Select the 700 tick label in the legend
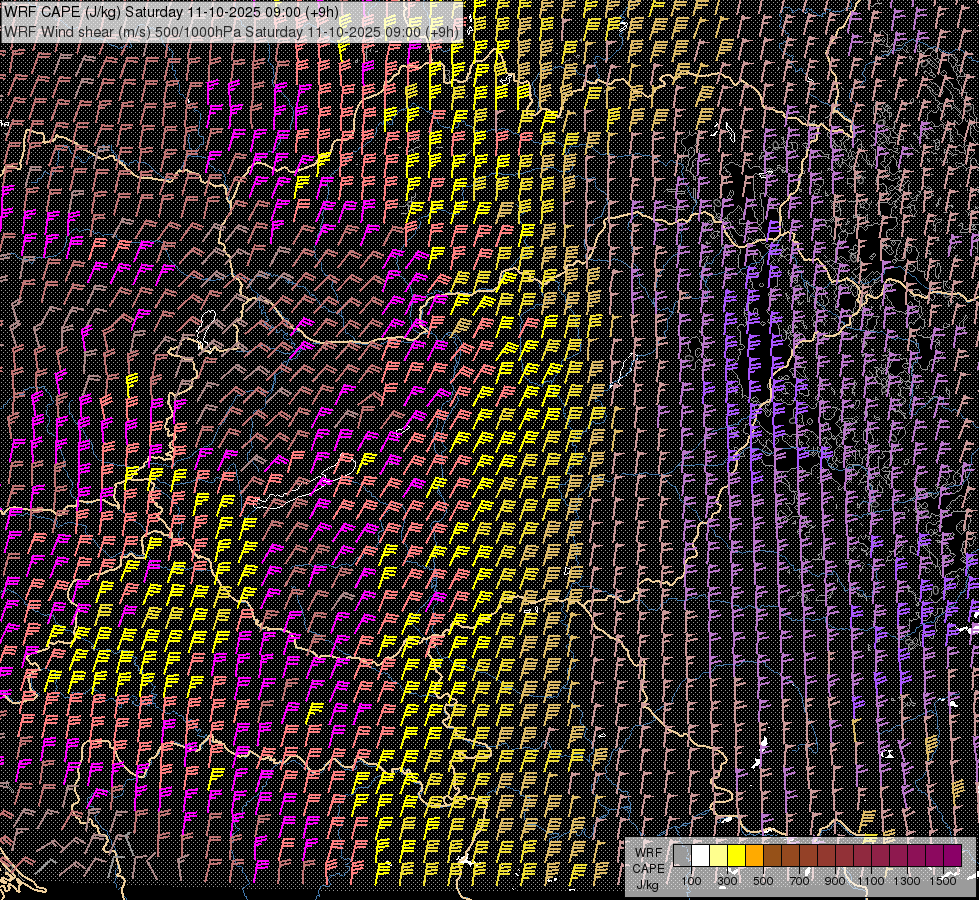979x900 pixels. [799, 881]
